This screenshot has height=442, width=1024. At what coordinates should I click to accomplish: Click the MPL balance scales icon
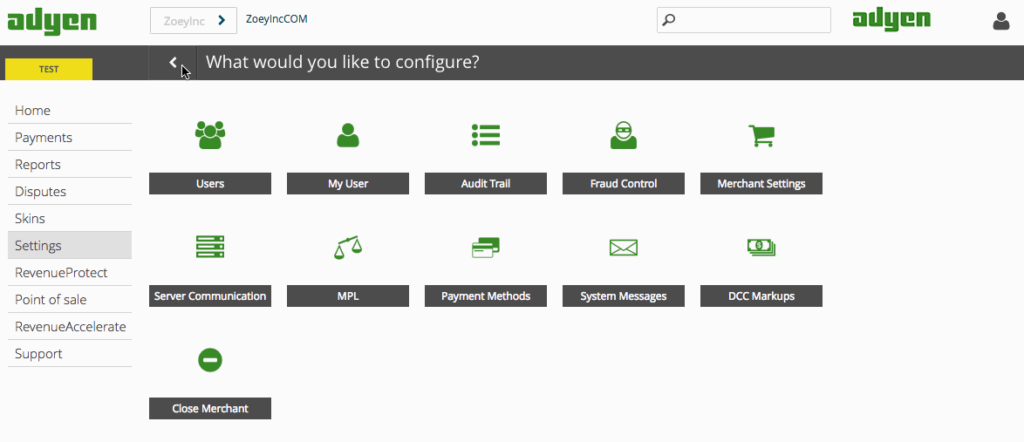pos(347,247)
